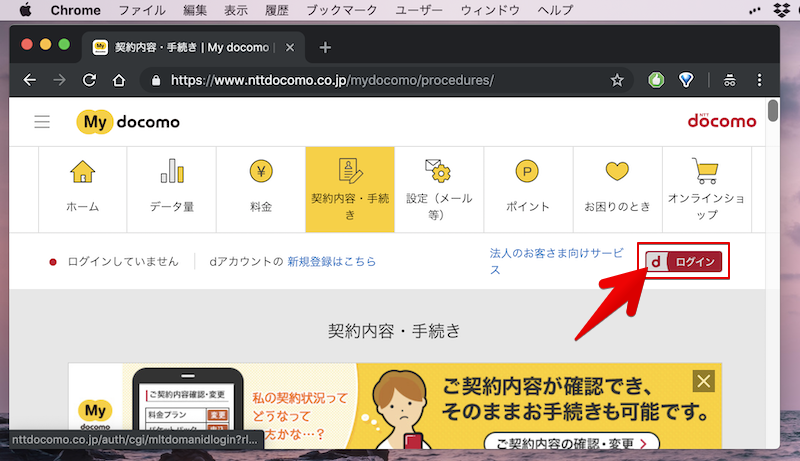The image size is (800, 461).
Task: Follow the 新規登録はこちら link
Action: [331, 261]
